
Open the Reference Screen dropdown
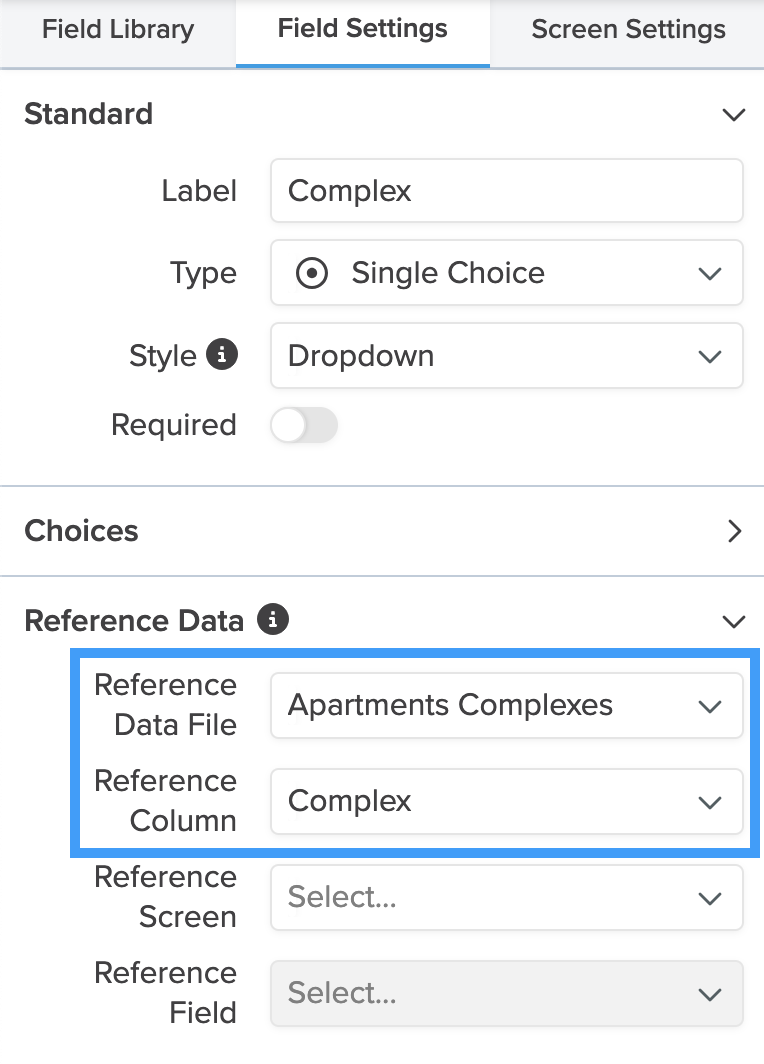[506, 897]
